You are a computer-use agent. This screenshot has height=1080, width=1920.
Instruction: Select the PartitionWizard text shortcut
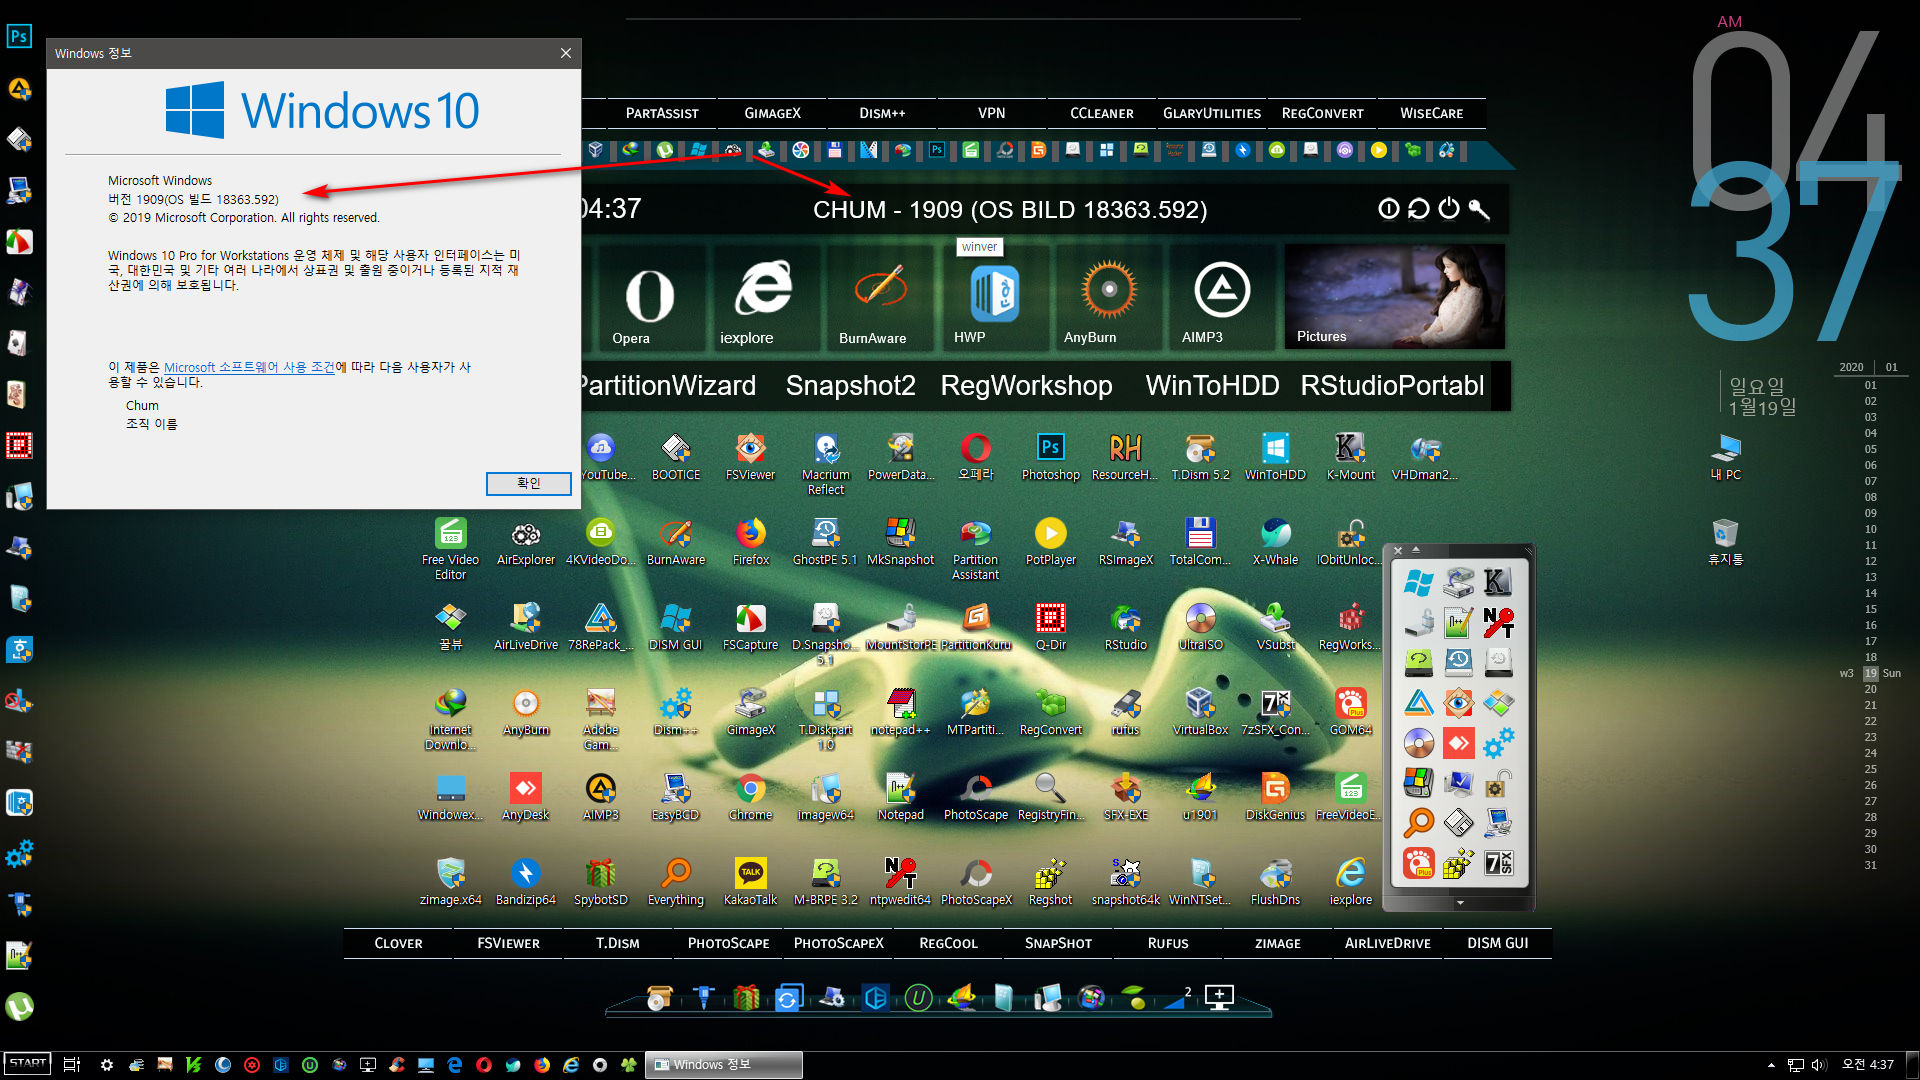coord(668,385)
